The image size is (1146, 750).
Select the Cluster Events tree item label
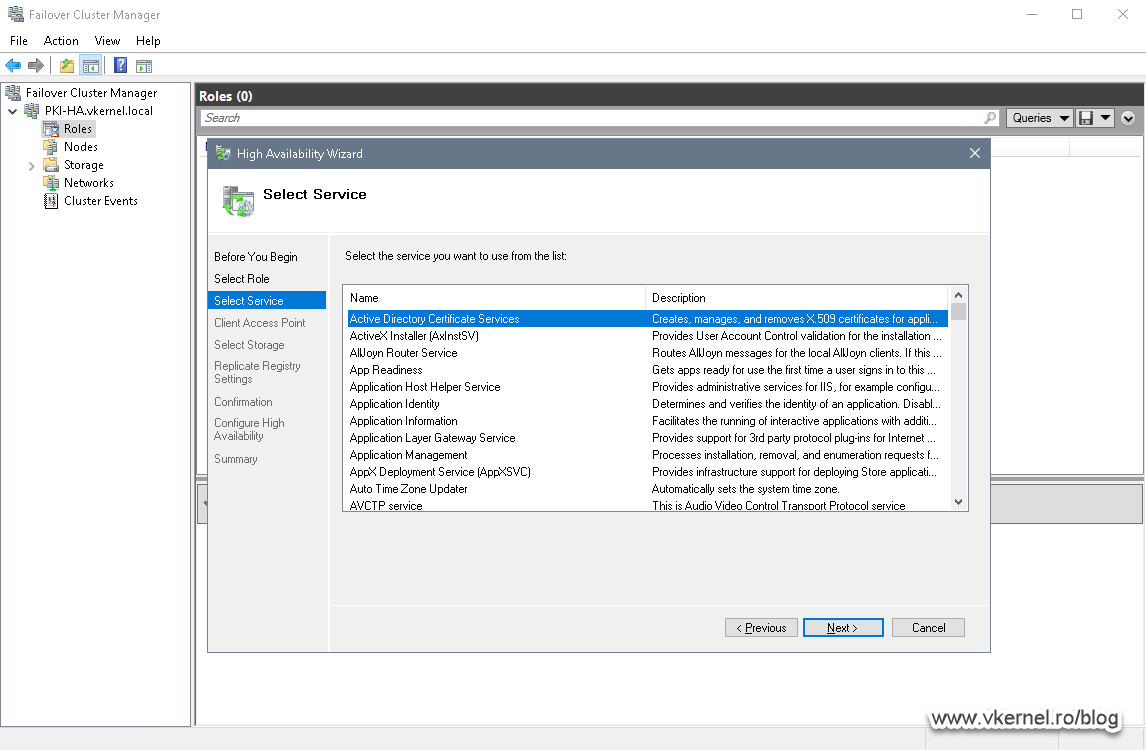coord(101,201)
